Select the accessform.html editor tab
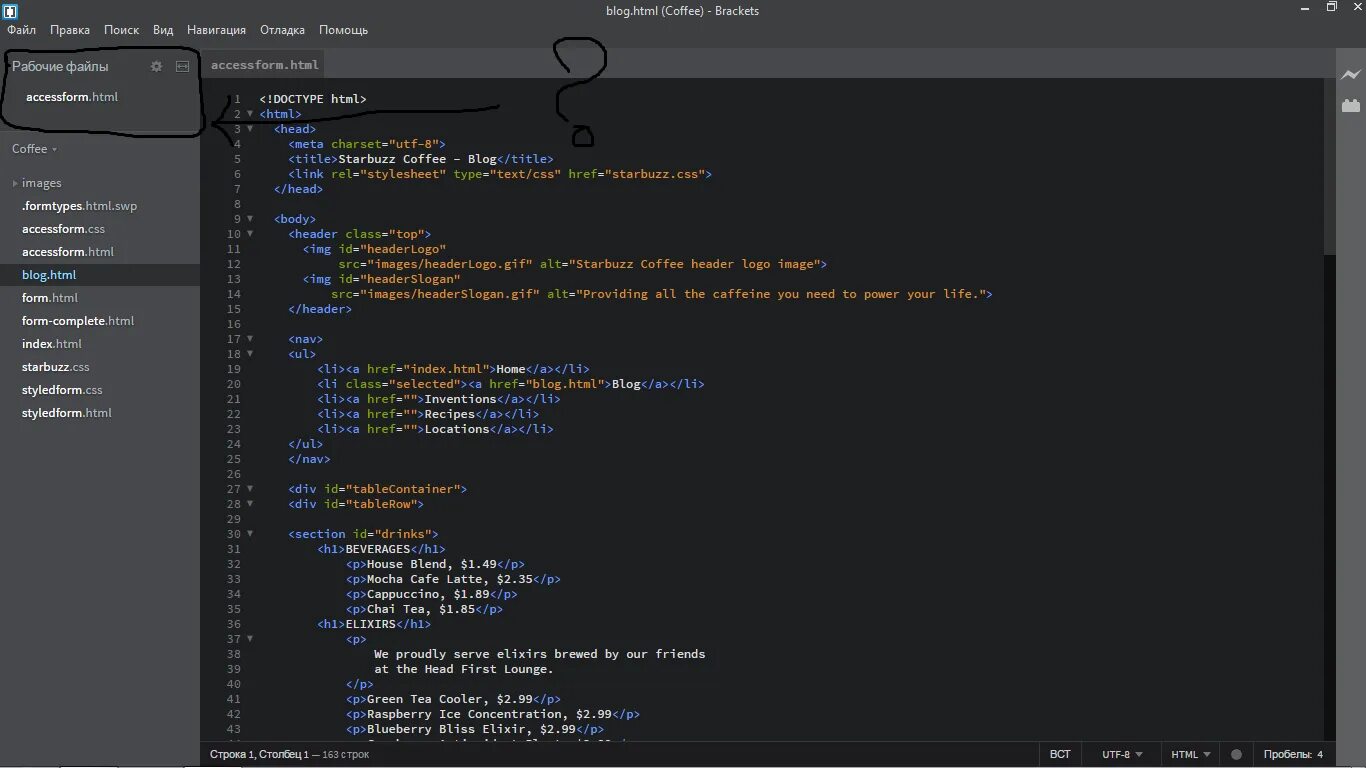This screenshot has height=768, width=1366. tap(264, 65)
